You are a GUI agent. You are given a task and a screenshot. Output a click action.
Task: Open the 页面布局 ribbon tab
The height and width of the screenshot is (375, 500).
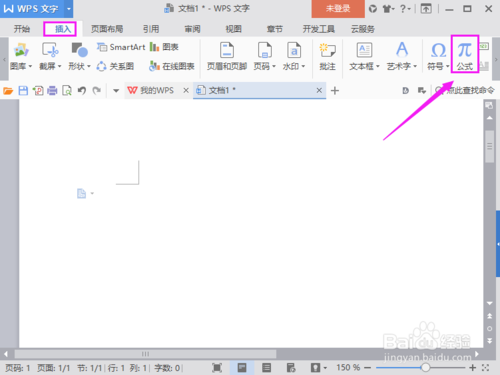point(107,29)
